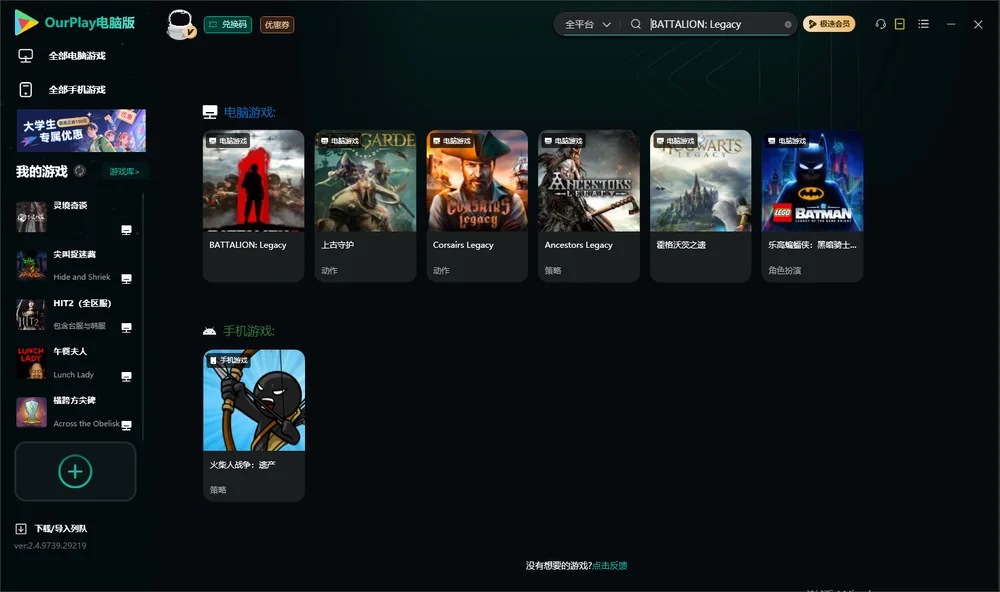The width and height of the screenshot is (1000, 592).
Task: Click the Android icon next to 手机游戏 heading
Action: 209,331
